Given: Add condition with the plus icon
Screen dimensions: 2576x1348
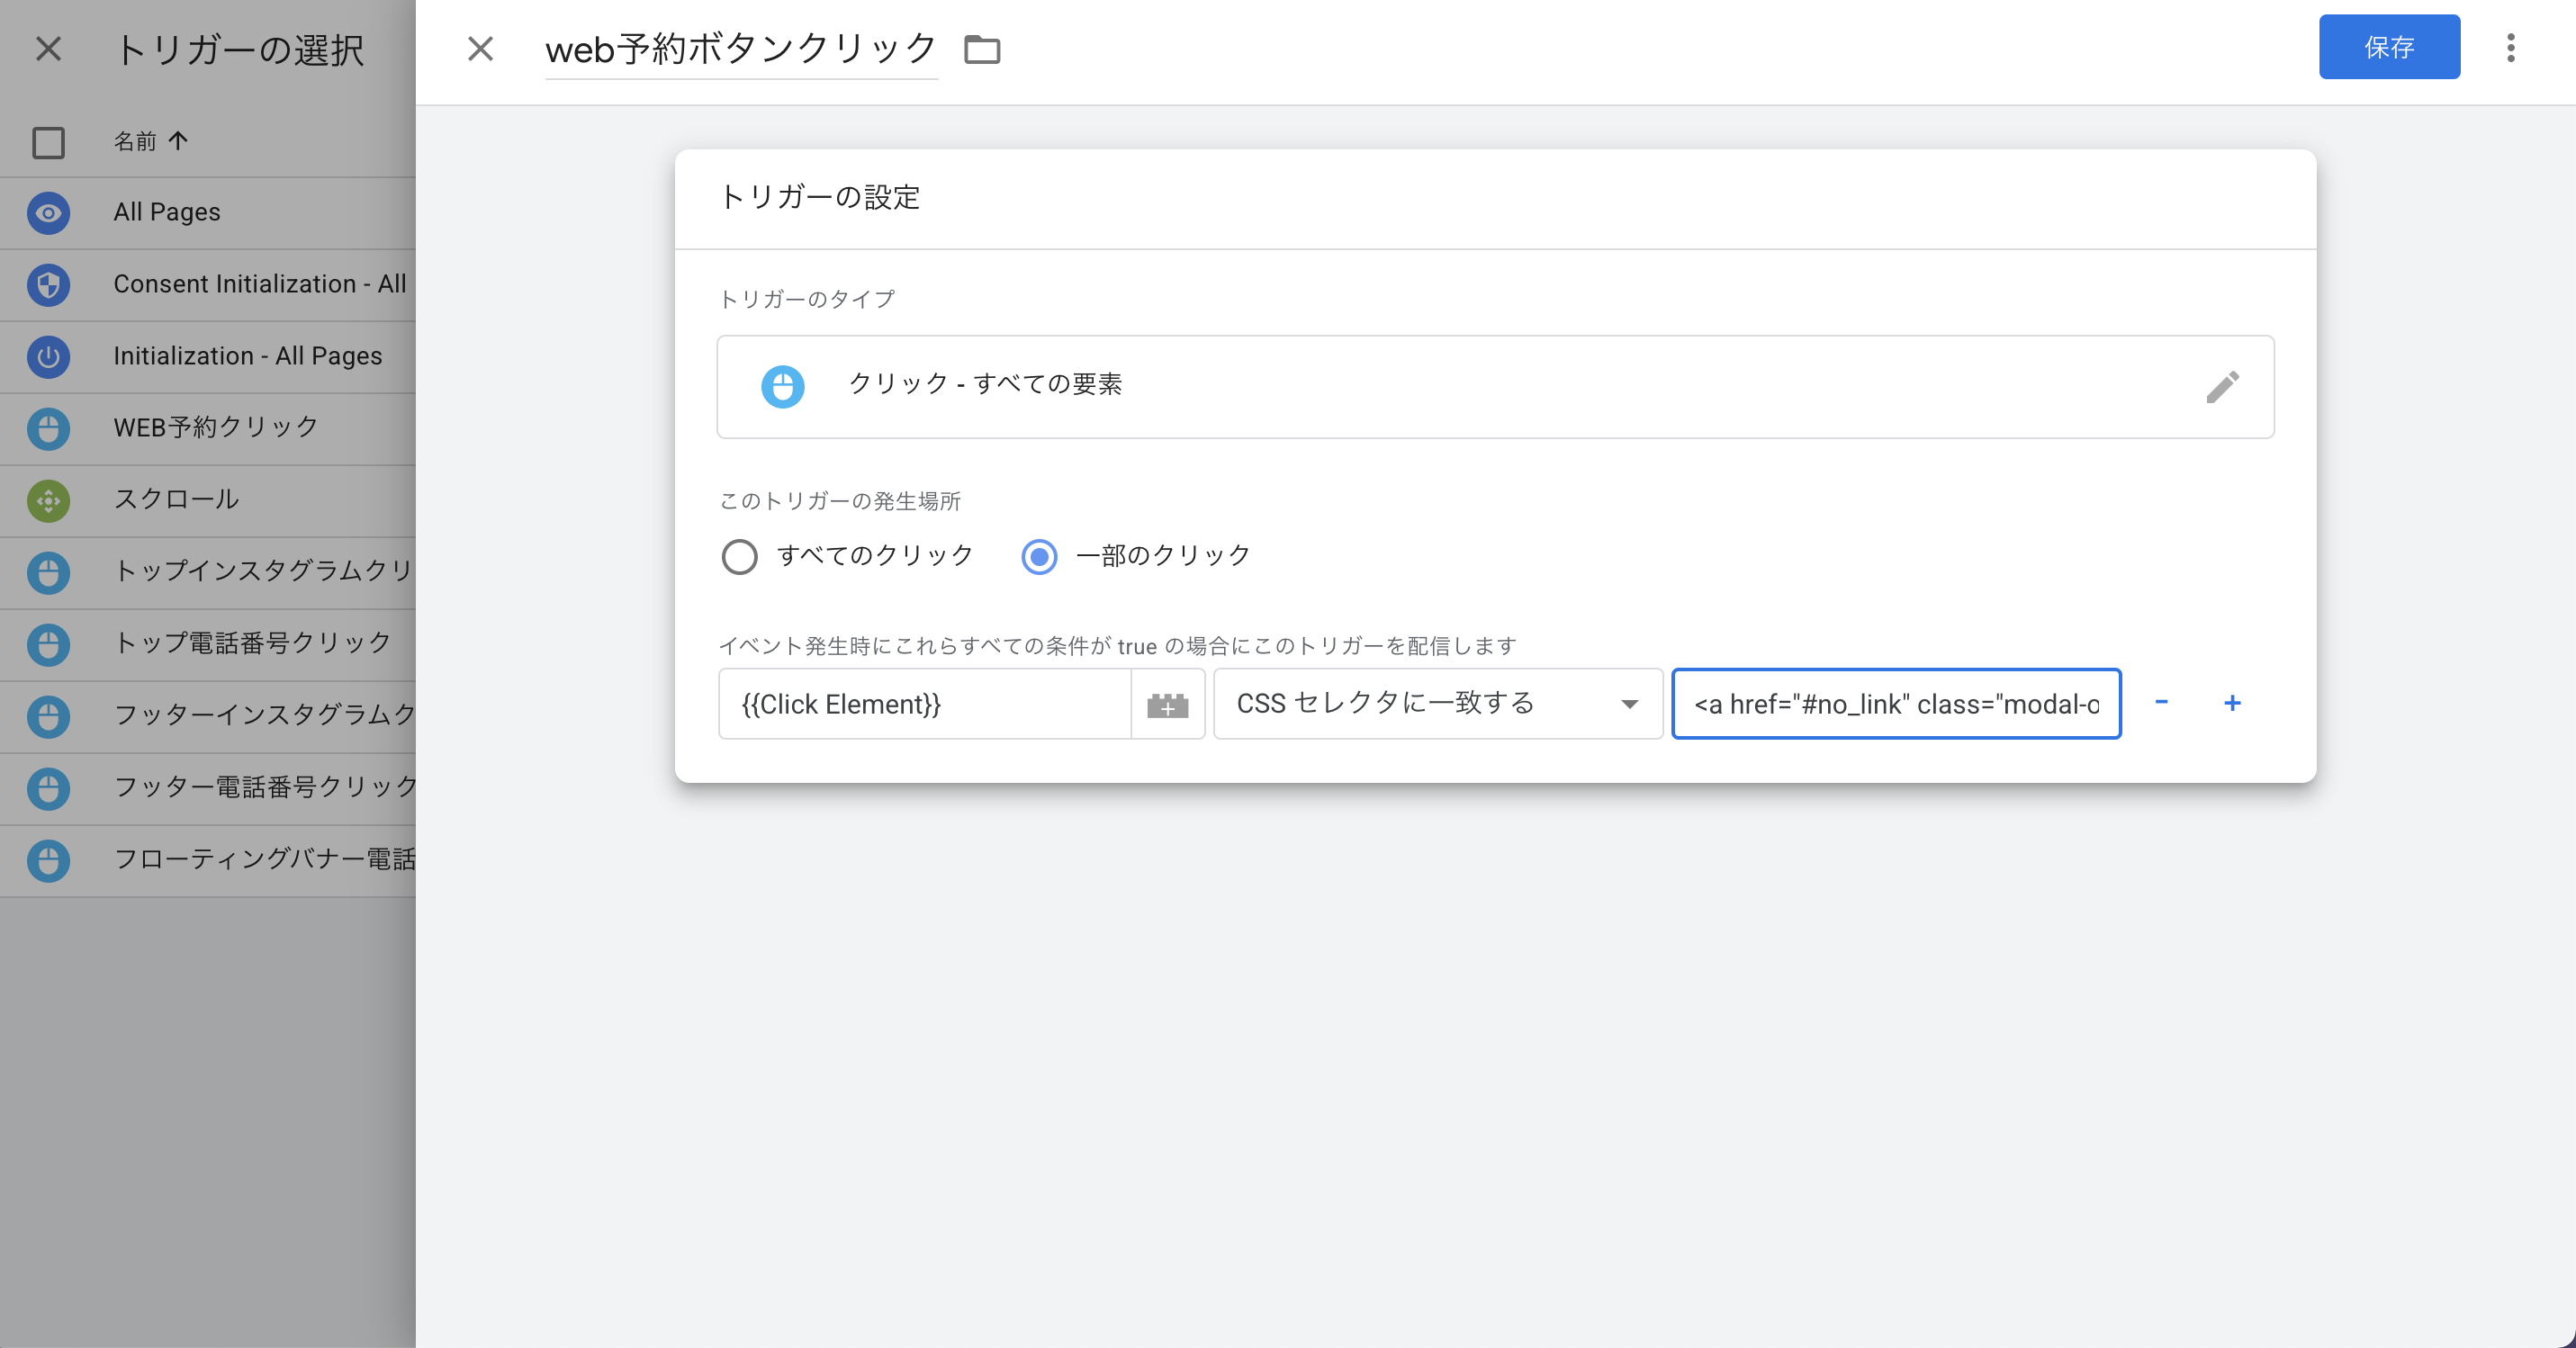Looking at the screenshot, I should pos(2232,703).
